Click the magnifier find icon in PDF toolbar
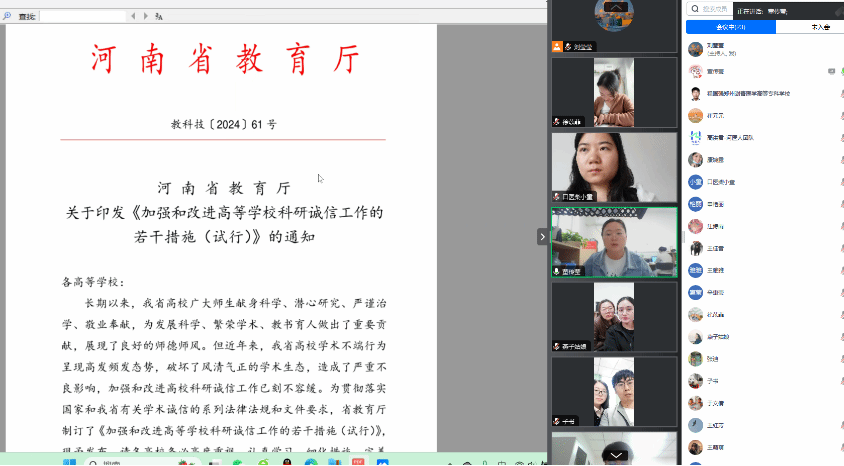The image size is (844, 466). [7, 16]
